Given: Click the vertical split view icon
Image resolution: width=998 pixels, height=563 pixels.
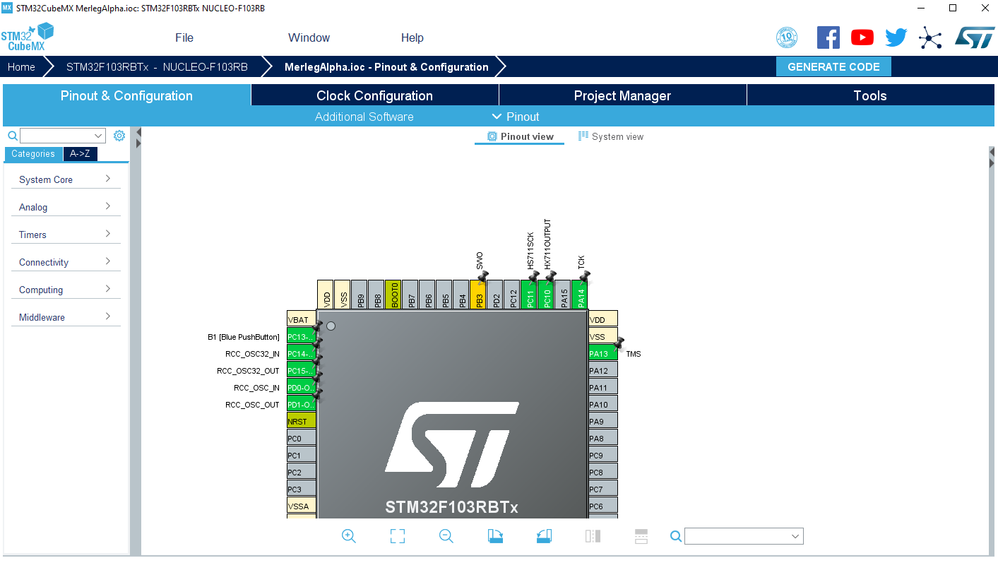Looking at the screenshot, I should (x=593, y=536).
